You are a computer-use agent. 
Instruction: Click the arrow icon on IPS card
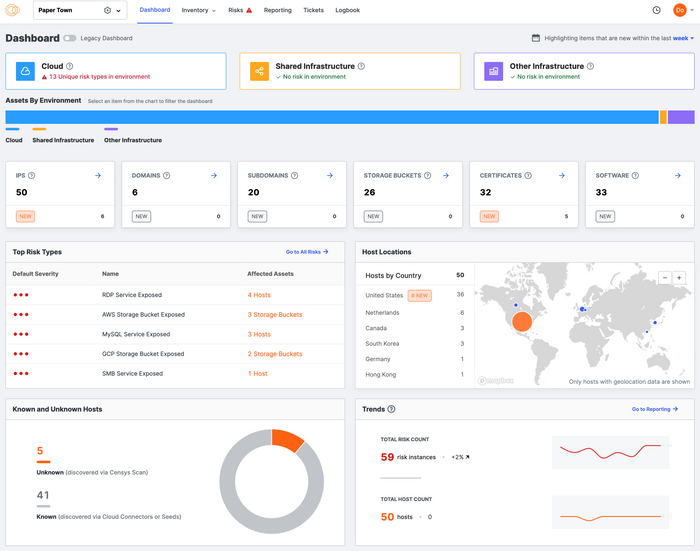click(x=98, y=176)
